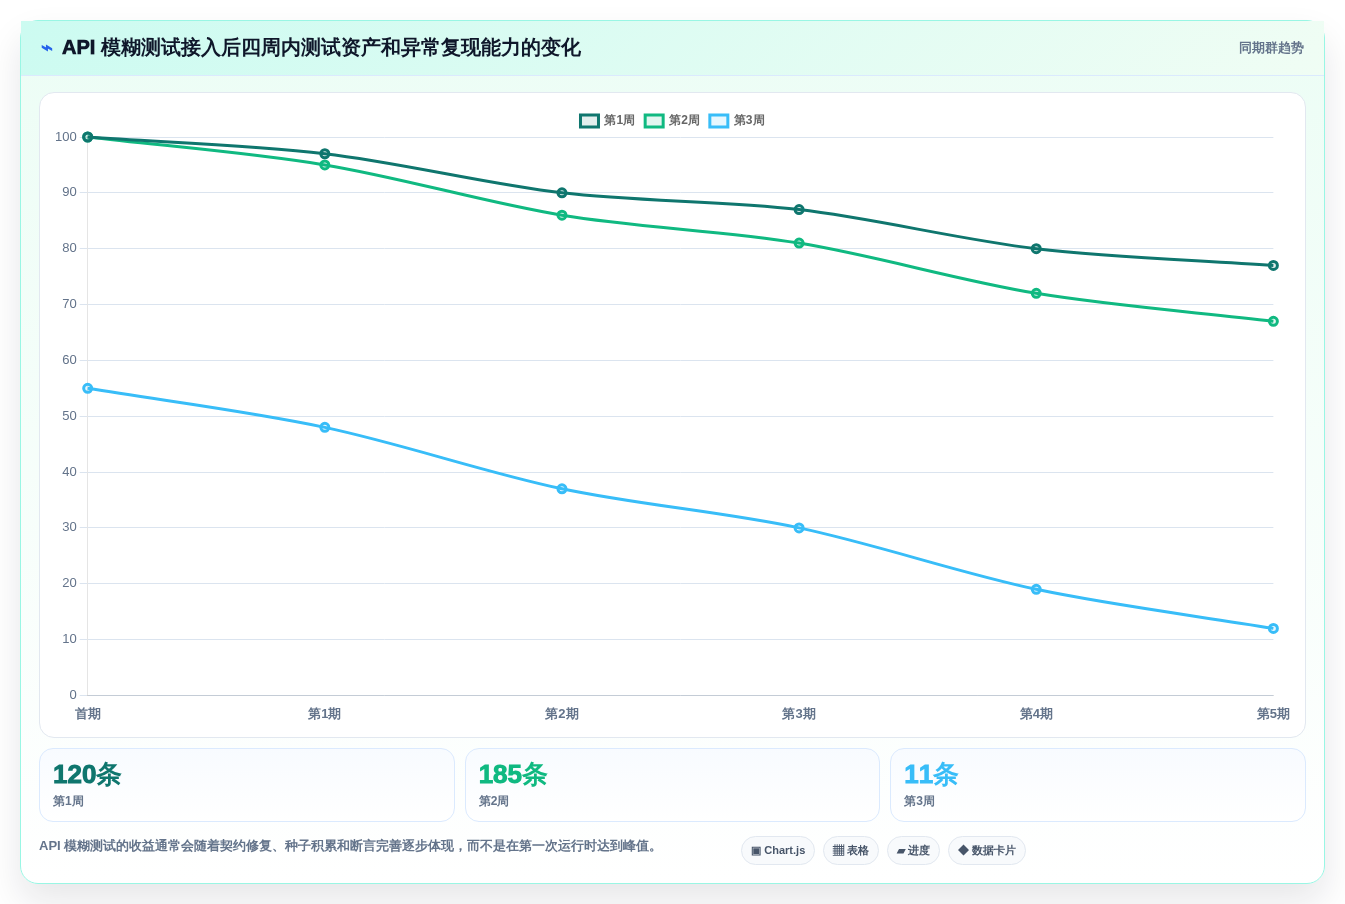Click the 第2周 legend color box
Viewport: 1345px width, 904px height.
pos(654,121)
